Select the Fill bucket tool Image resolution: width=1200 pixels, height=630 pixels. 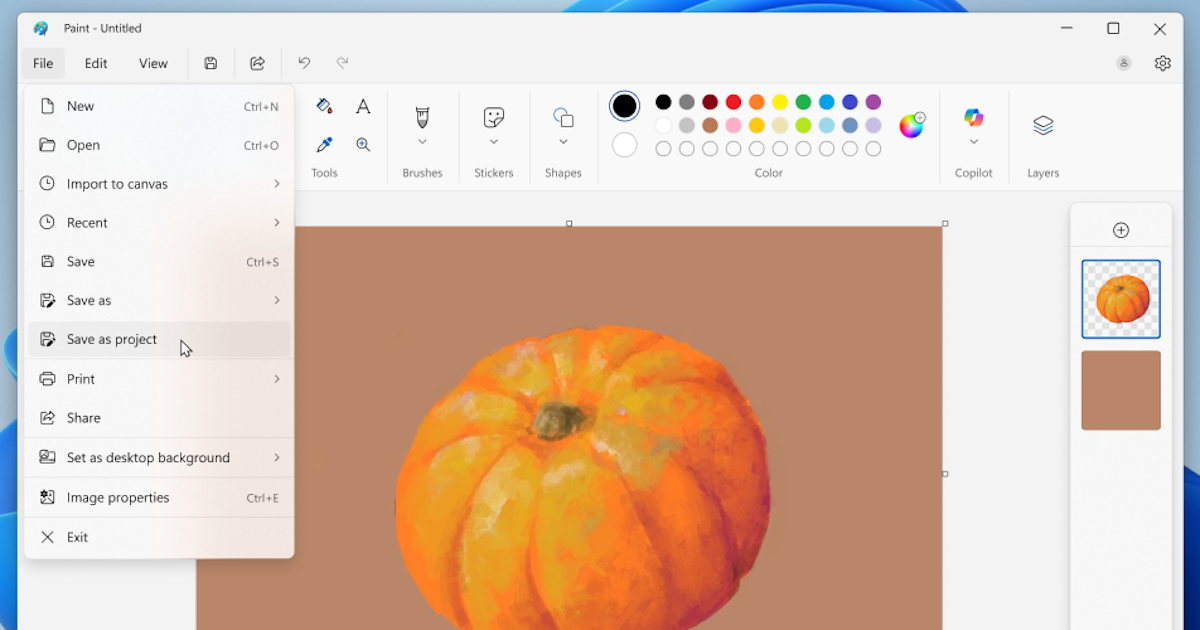pos(324,106)
